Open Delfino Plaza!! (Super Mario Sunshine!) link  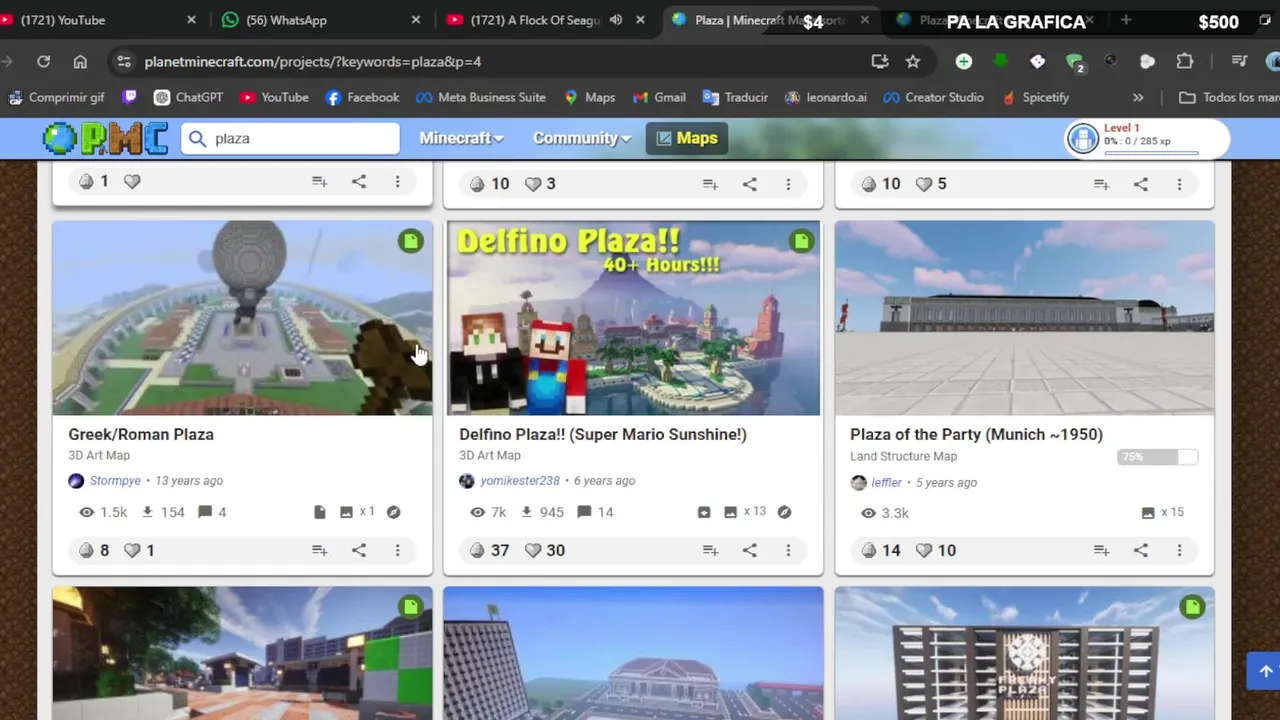[x=603, y=434]
